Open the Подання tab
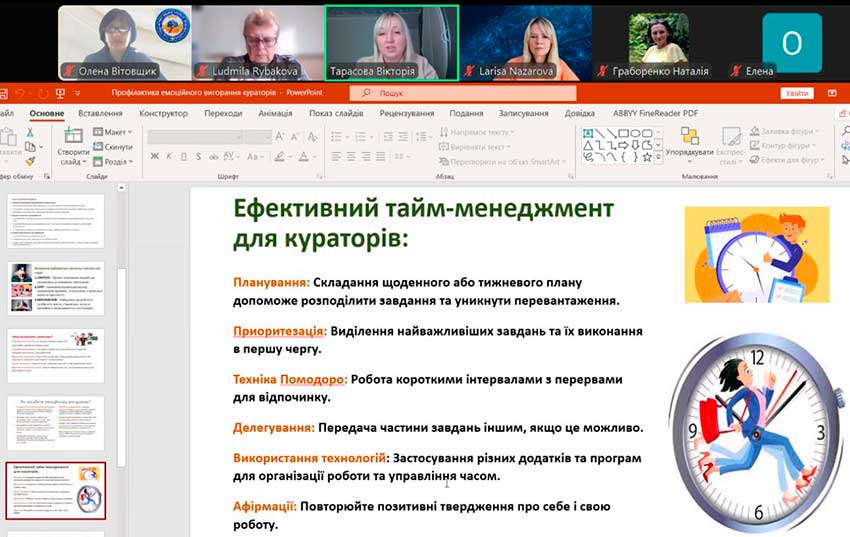 [466, 113]
